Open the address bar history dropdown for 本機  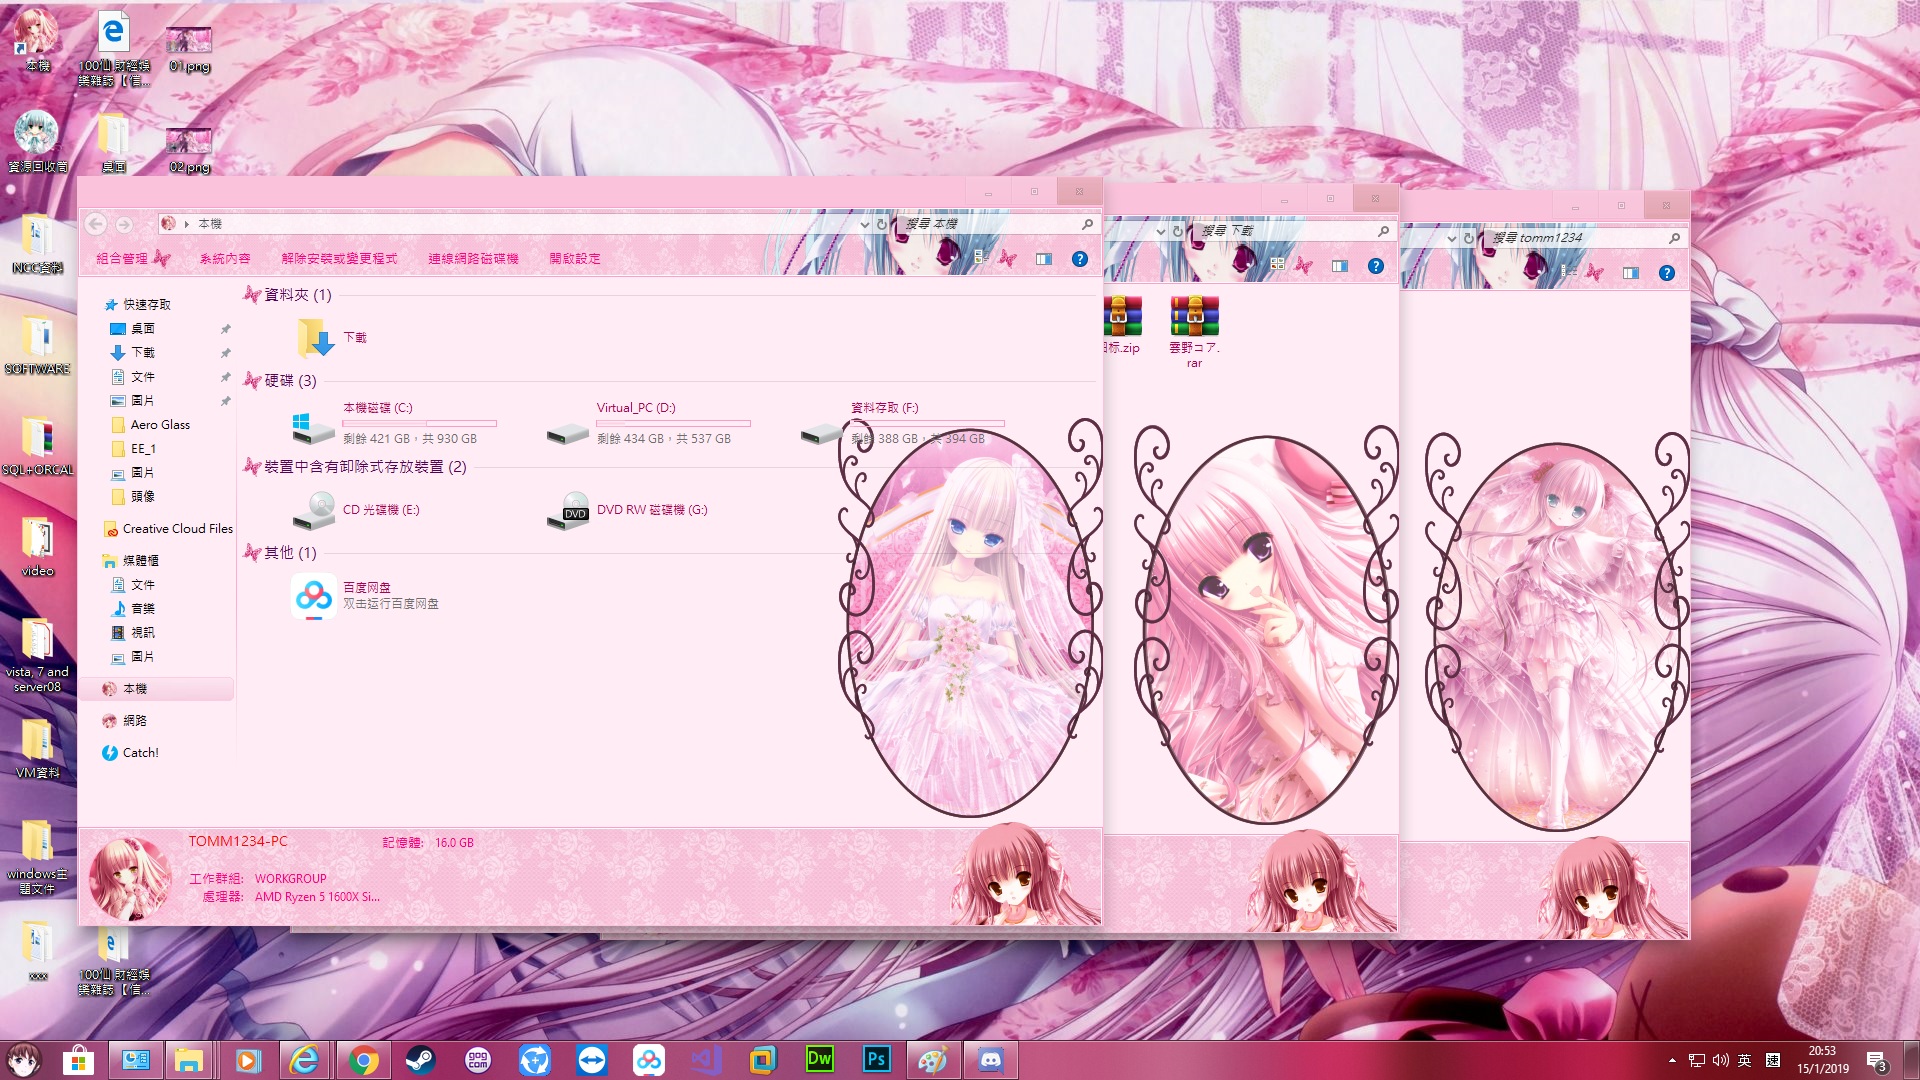[864, 224]
